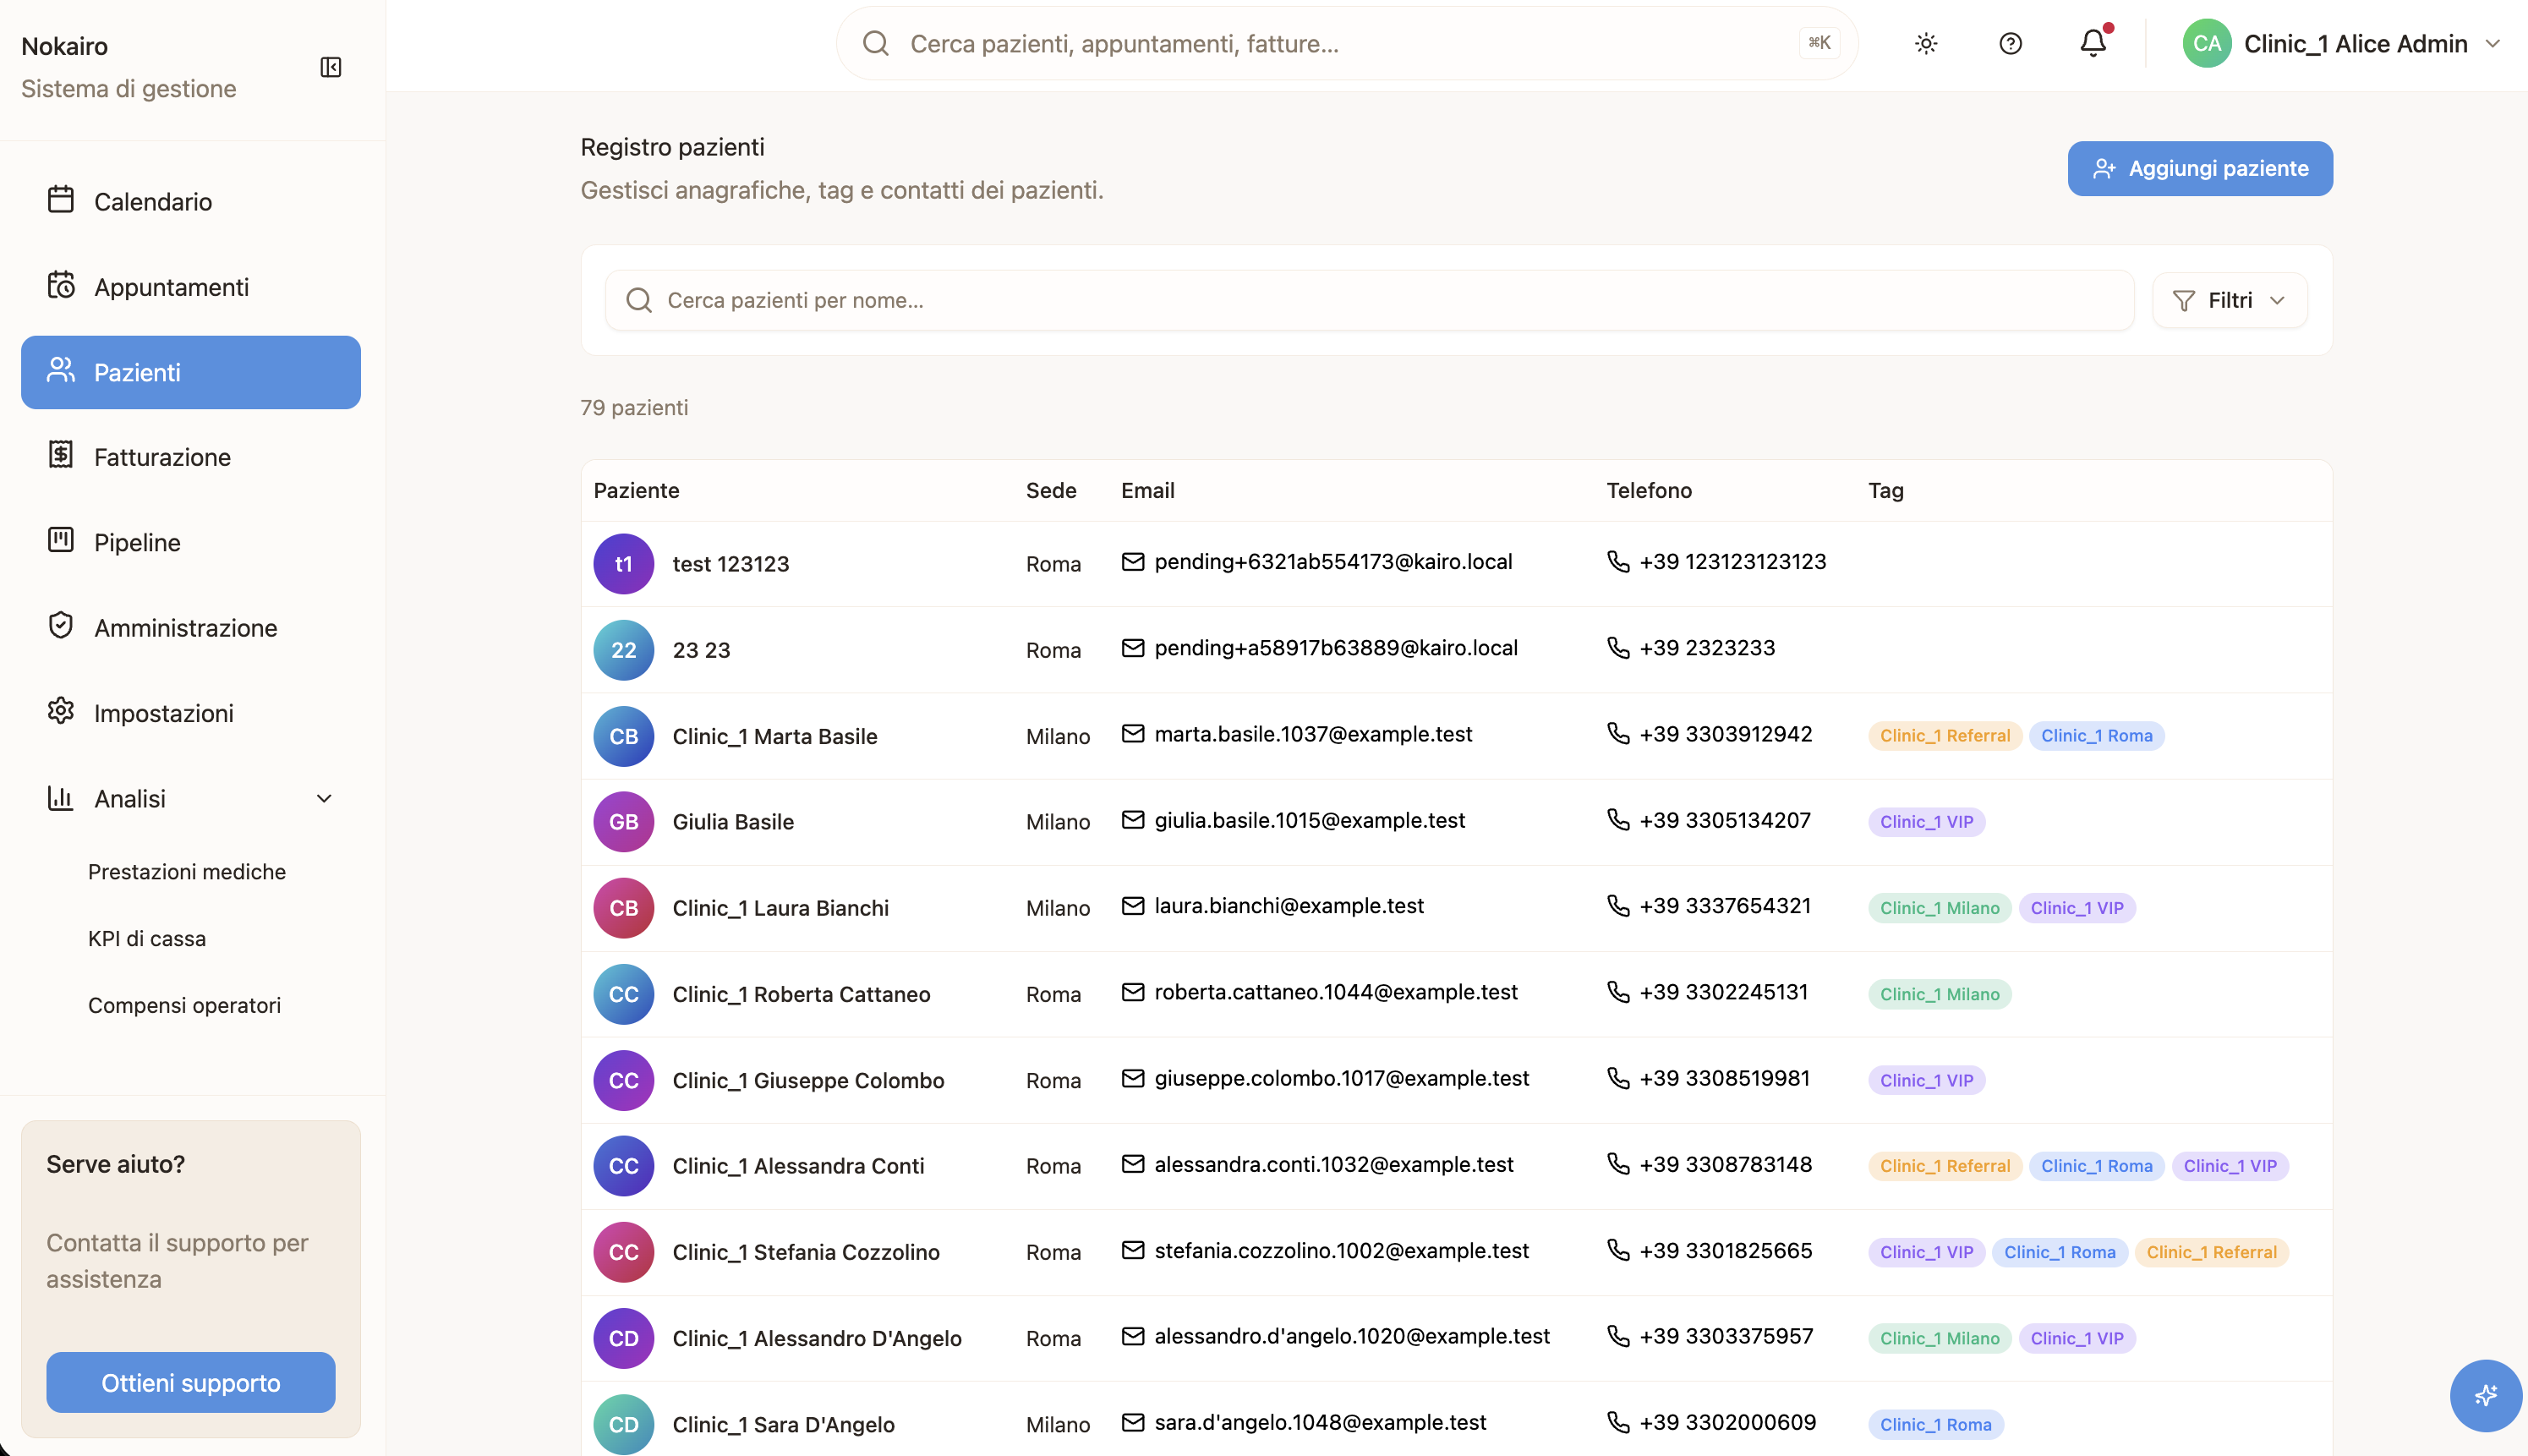
Task: Click the Clinic_1 VIP tag on Giulia Basile
Action: pos(1926,822)
